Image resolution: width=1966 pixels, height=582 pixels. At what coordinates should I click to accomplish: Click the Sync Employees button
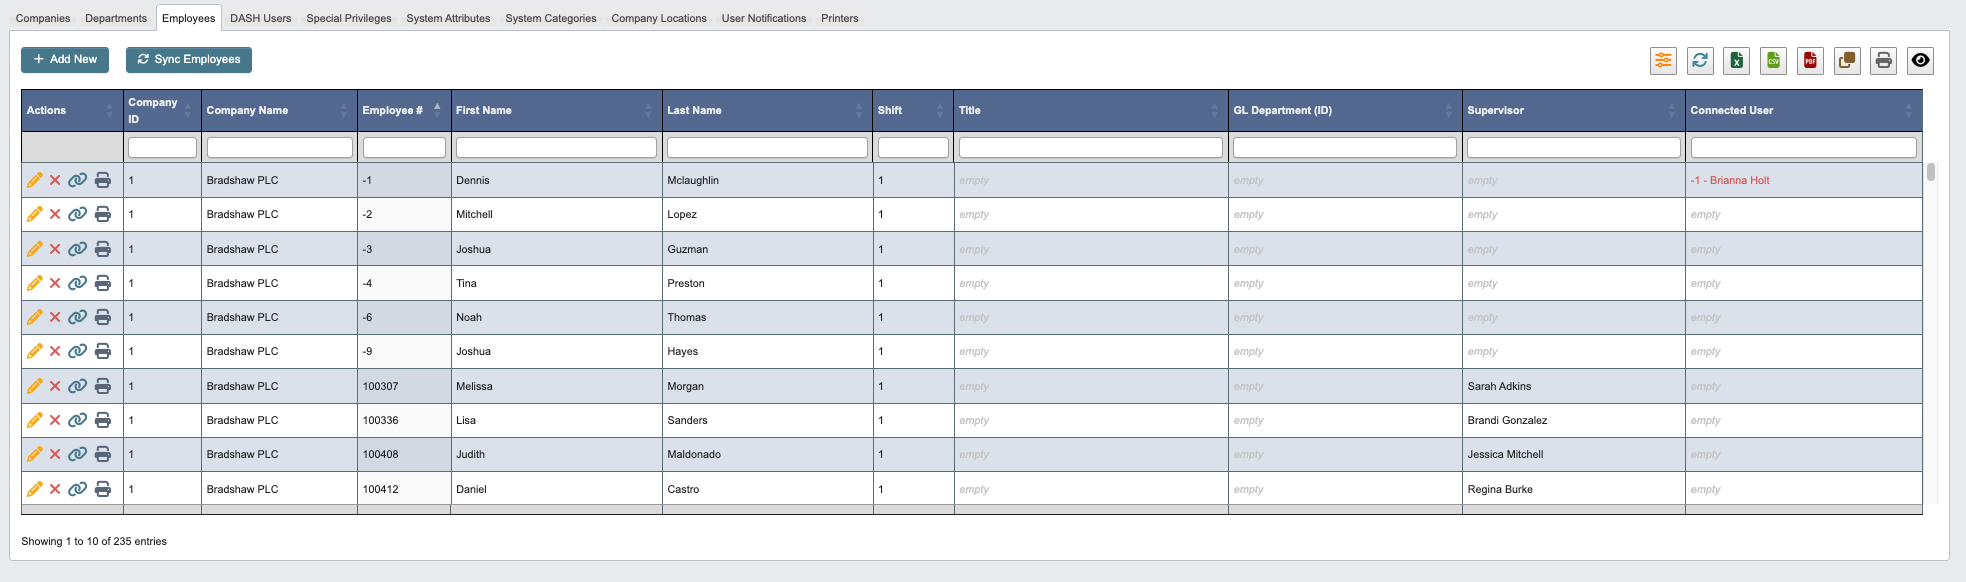[189, 60]
